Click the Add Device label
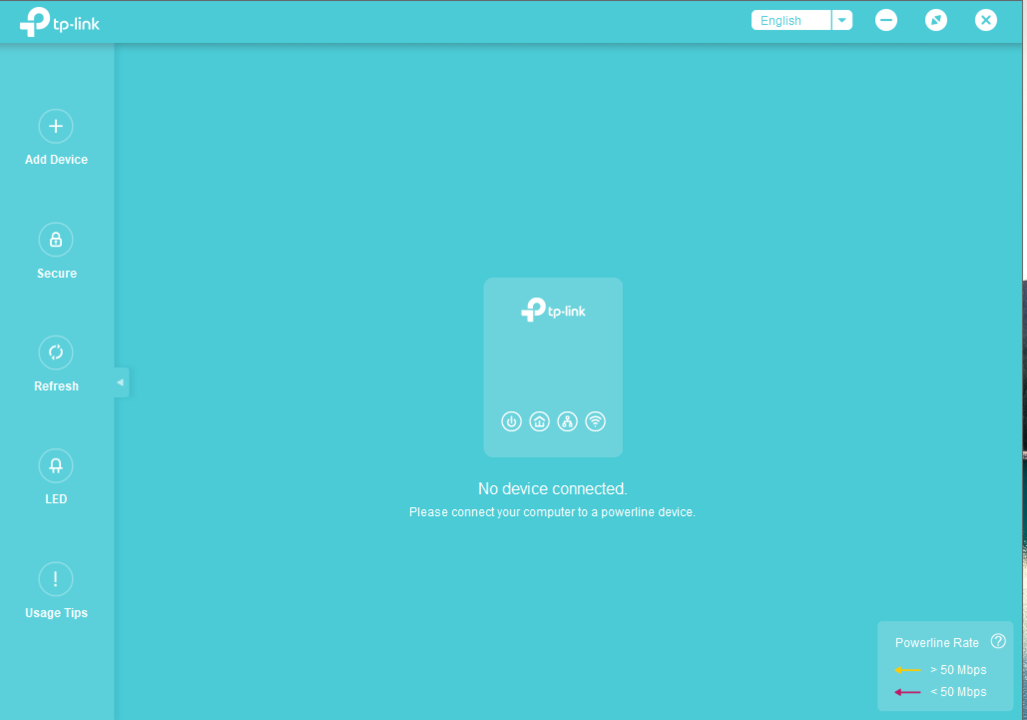Image resolution: width=1027 pixels, height=720 pixels. (x=56, y=160)
